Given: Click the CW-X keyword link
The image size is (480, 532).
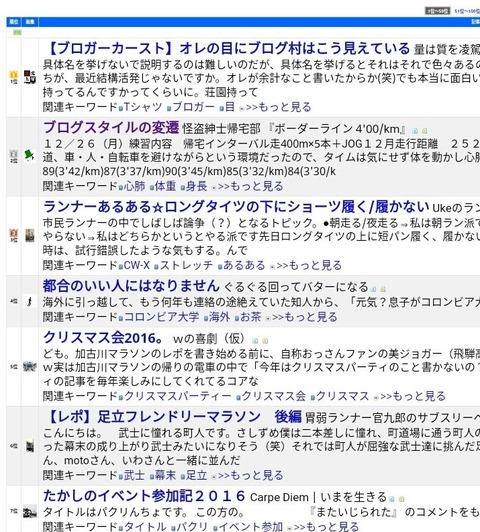Looking at the screenshot, I should point(137,265).
